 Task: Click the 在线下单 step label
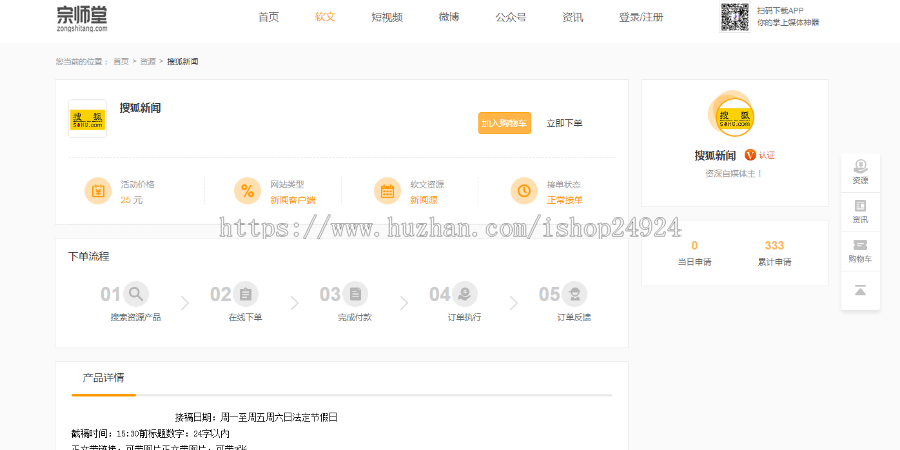[246, 317]
